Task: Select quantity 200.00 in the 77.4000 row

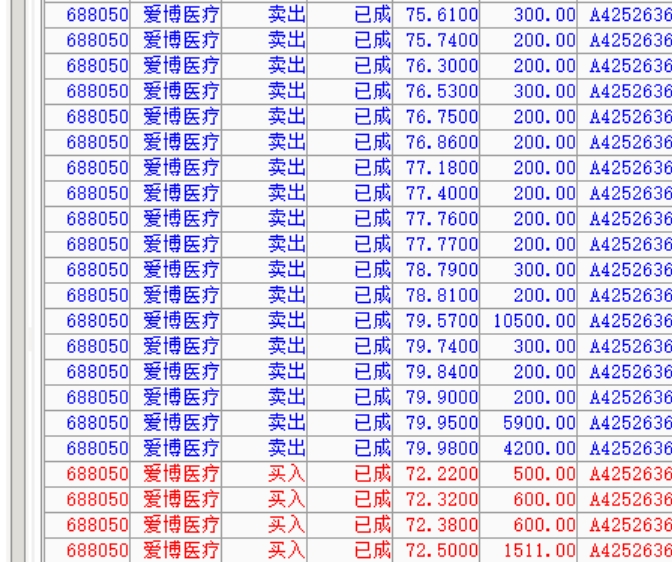Action: point(545,193)
